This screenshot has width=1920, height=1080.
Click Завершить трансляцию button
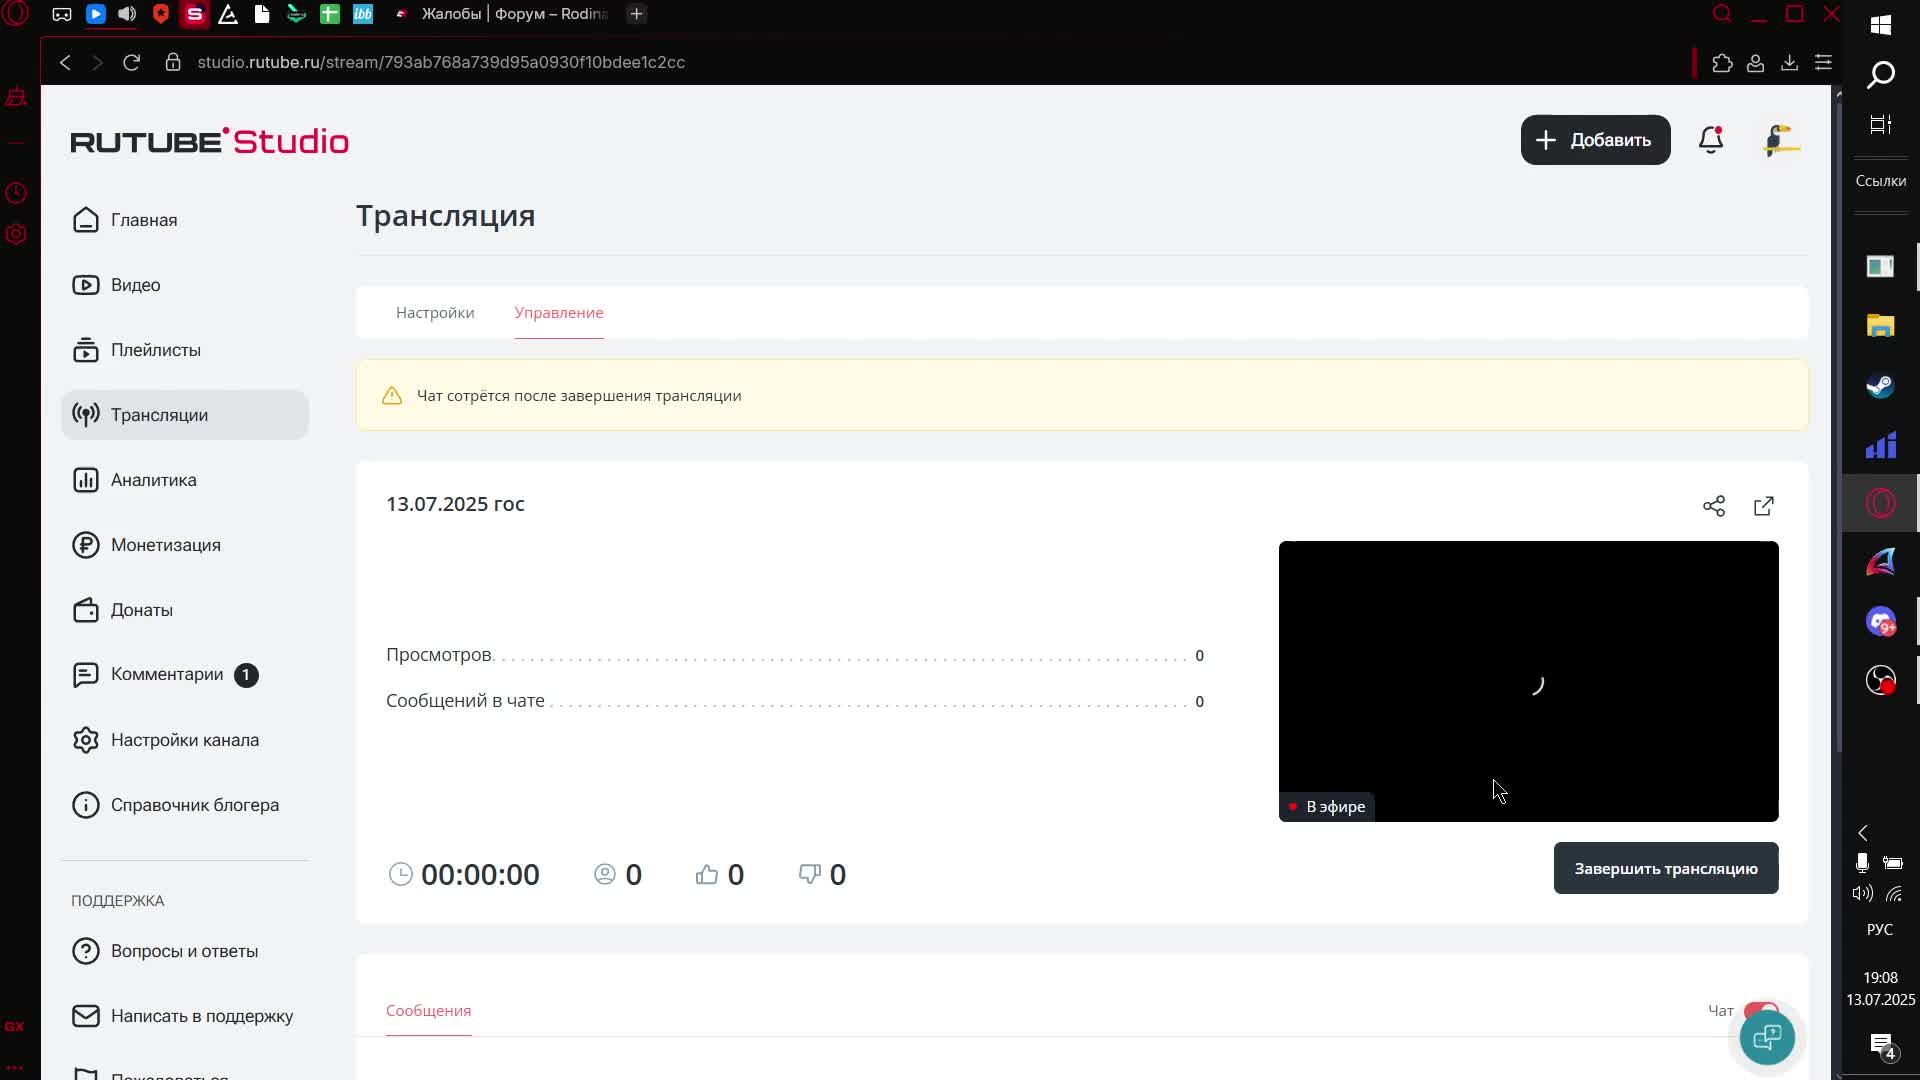1666,868
